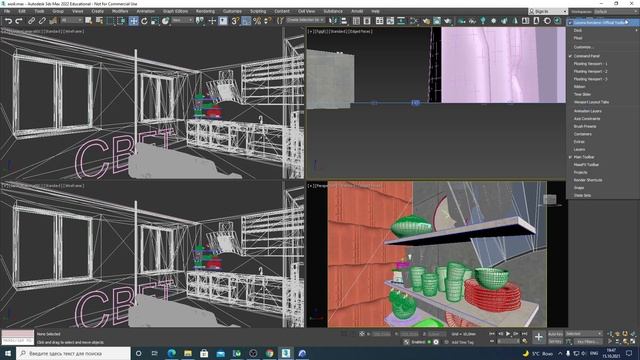Open Google Chrome from the taskbar
The height and width of the screenshot is (360, 640).
pos(269,353)
